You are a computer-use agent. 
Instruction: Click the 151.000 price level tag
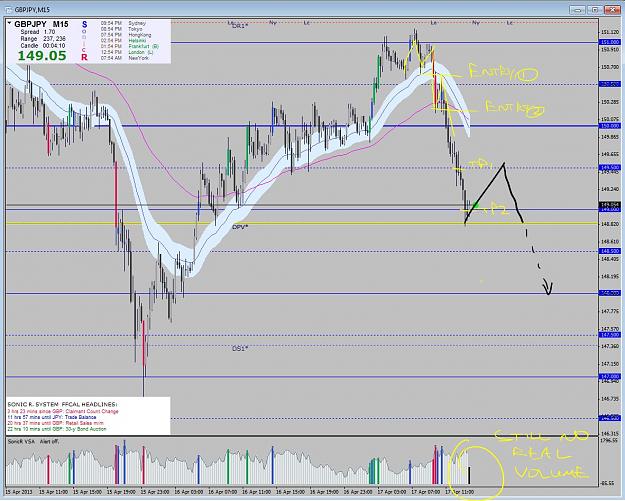[609, 42]
